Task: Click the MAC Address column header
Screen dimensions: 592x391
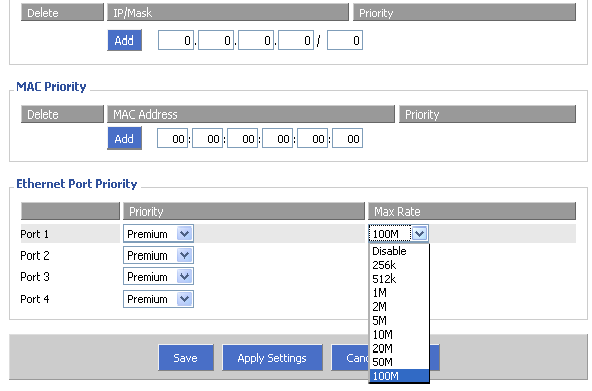Action: point(251,114)
